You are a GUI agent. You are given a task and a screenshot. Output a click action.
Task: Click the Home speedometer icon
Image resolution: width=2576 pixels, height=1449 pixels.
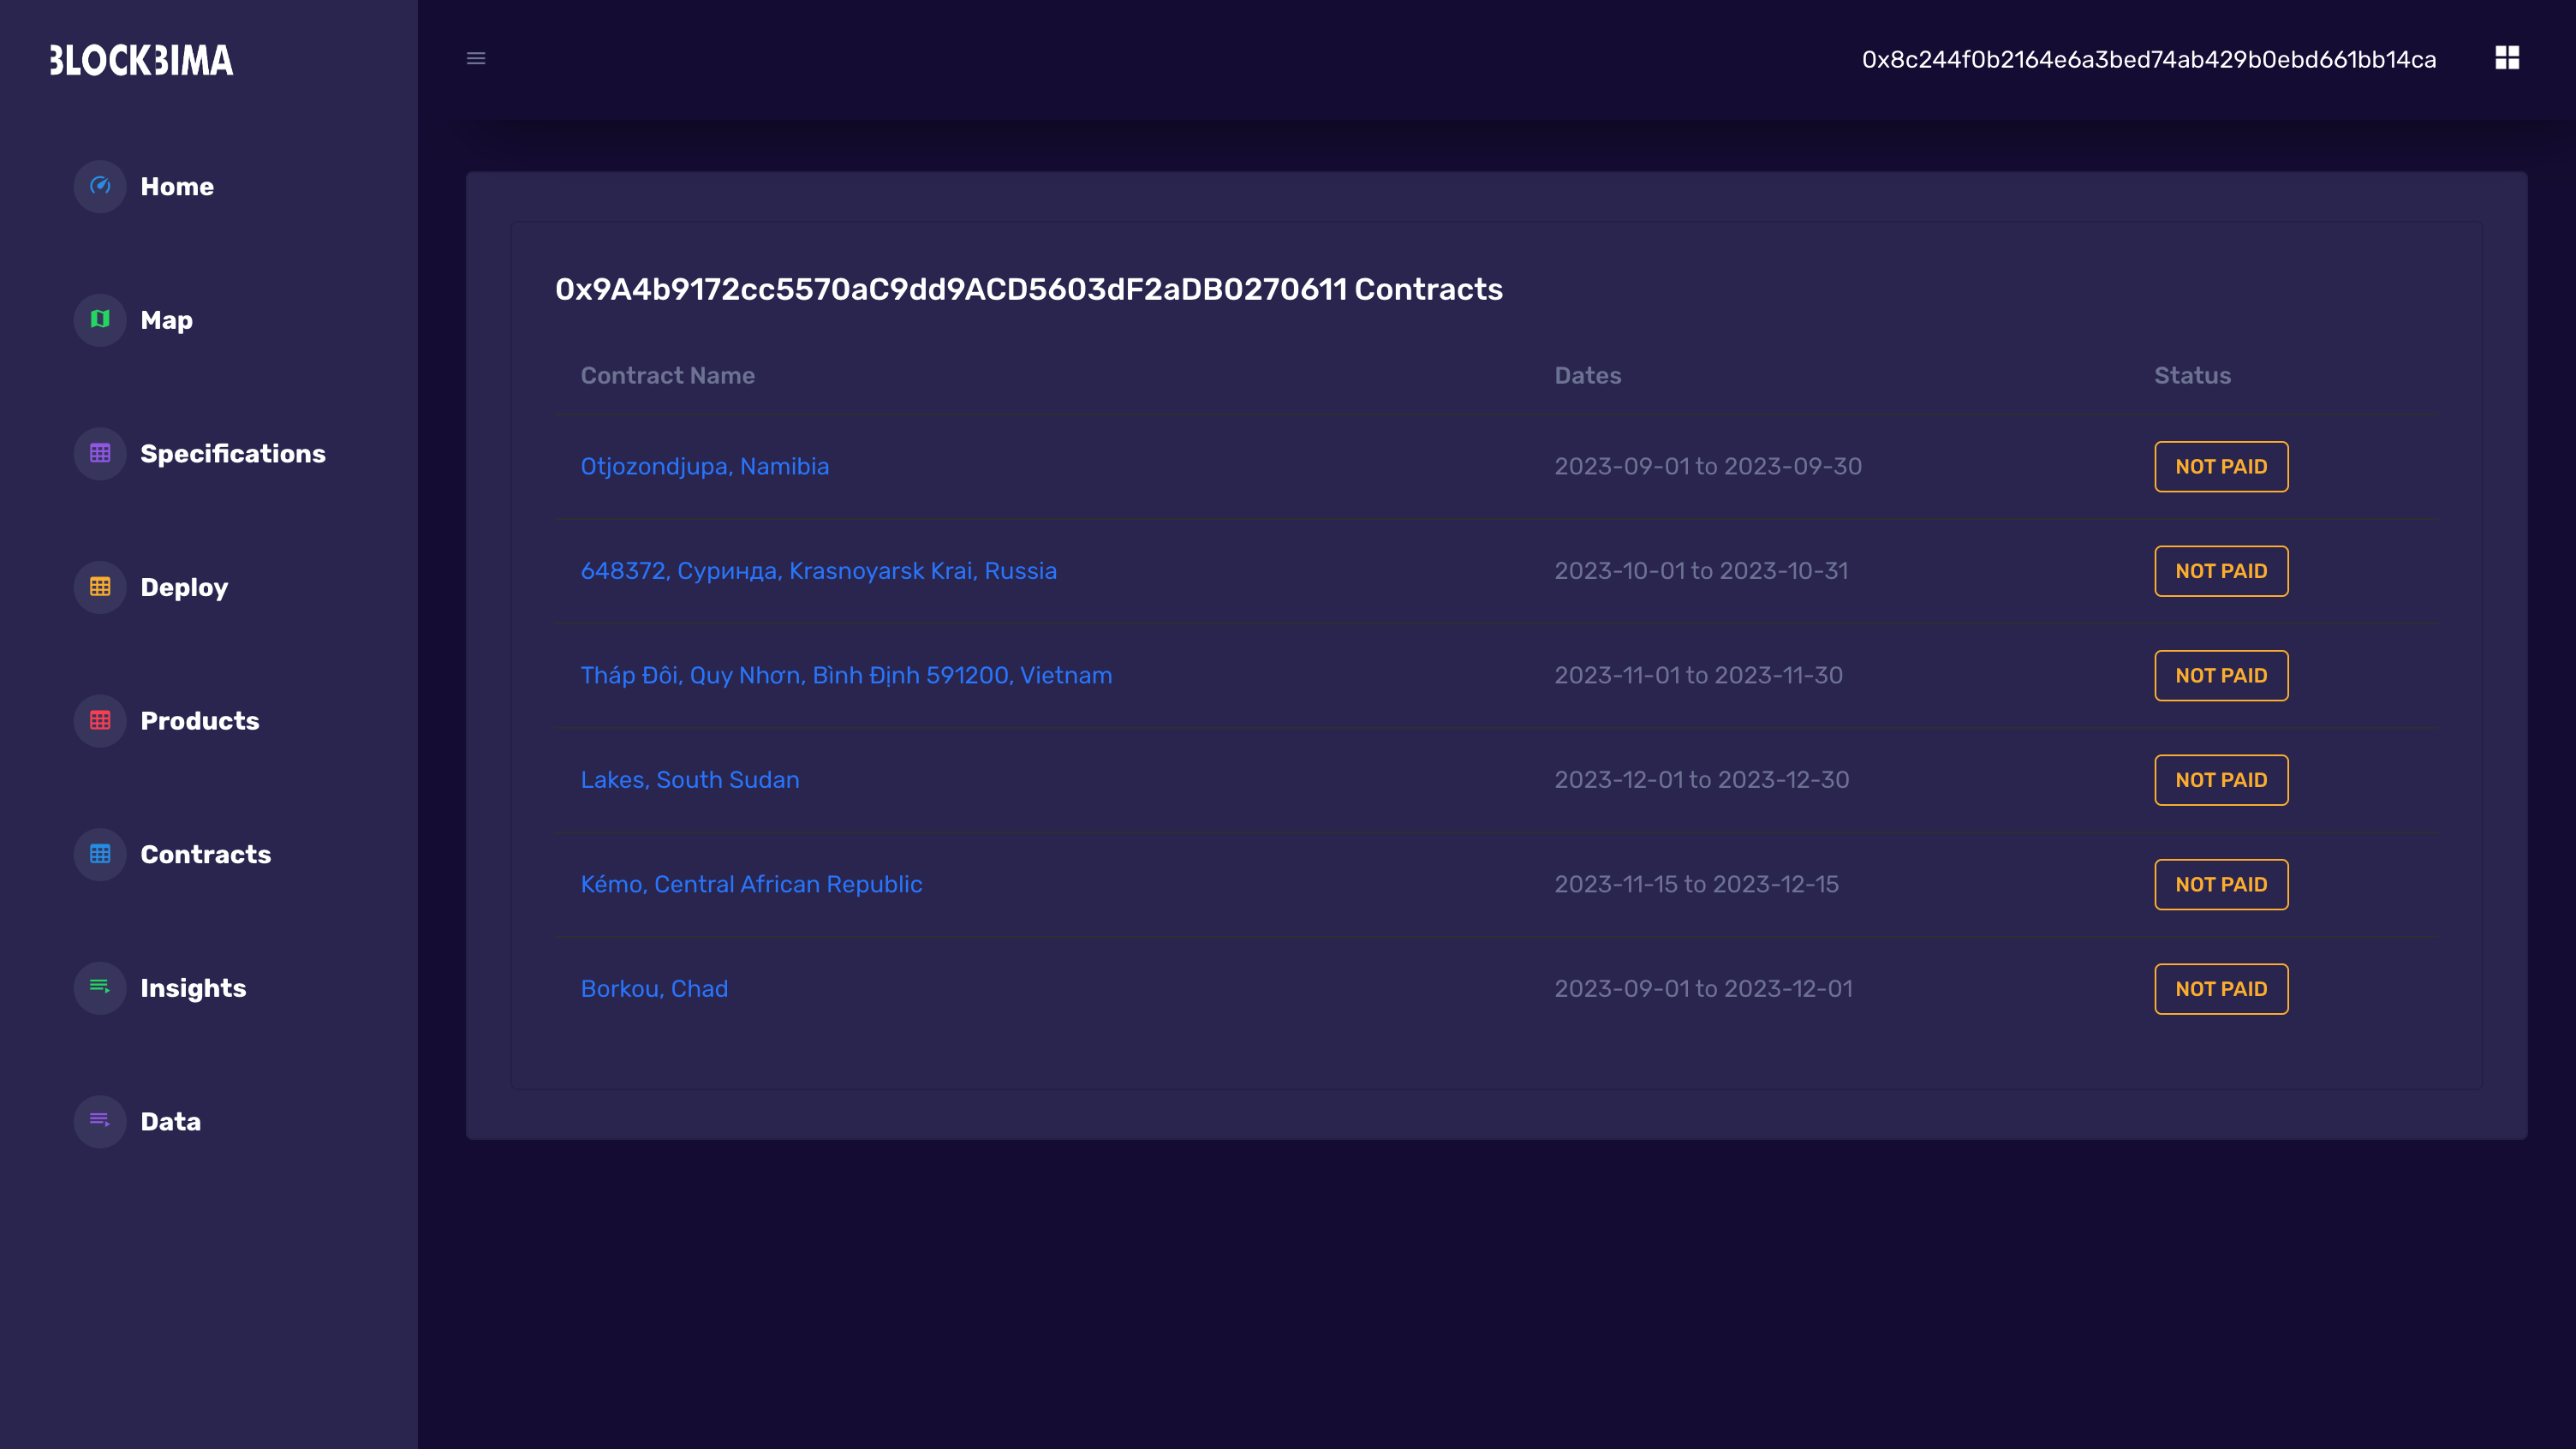100,186
